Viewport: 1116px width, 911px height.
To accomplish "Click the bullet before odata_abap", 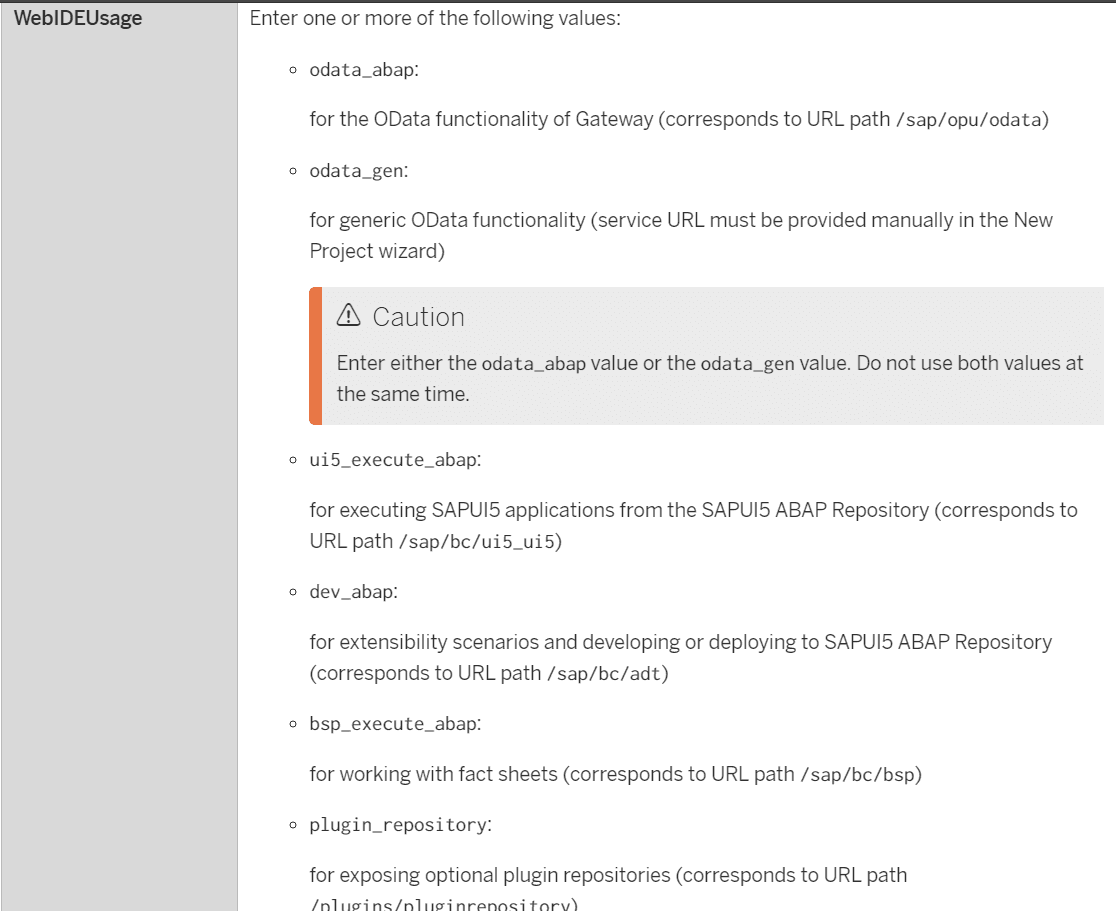I will coord(293,70).
